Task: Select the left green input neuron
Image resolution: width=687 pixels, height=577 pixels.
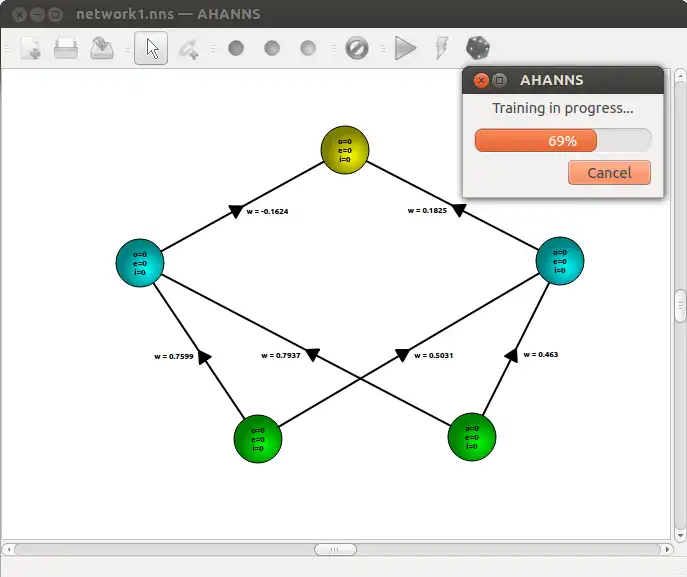Action: pos(258,439)
